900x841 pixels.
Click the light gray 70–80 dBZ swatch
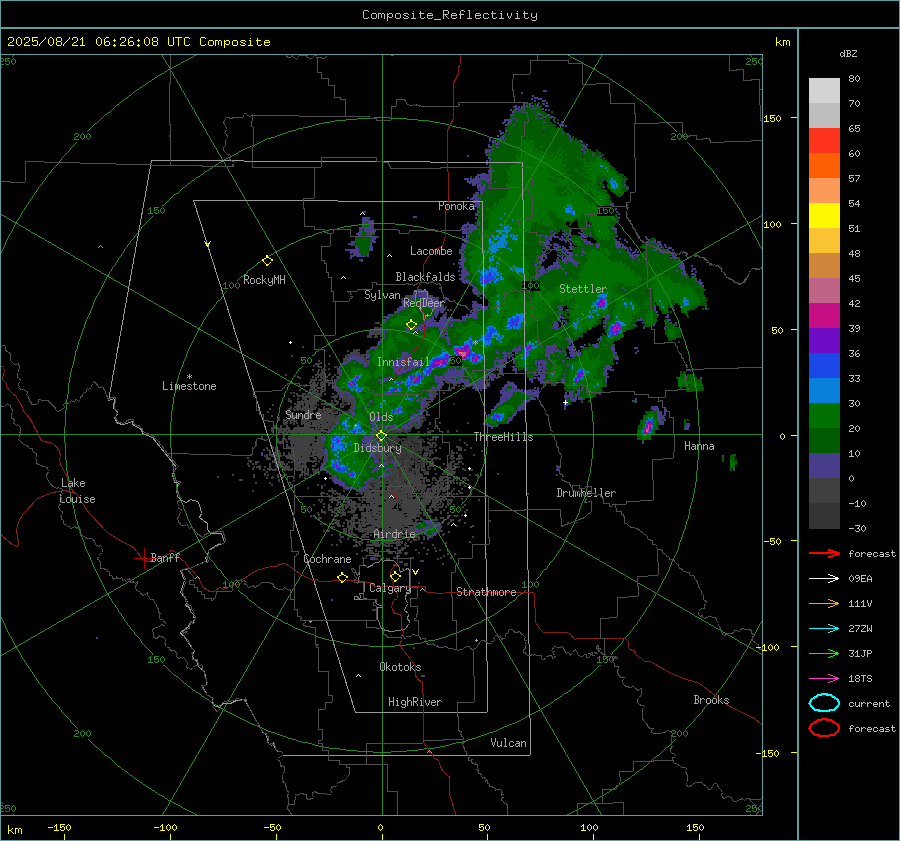(x=824, y=91)
